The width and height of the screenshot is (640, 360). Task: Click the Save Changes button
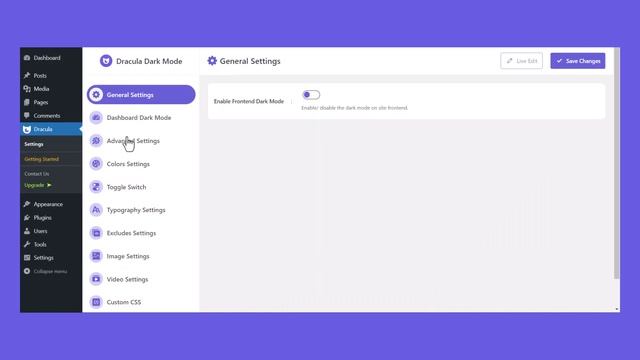click(578, 61)
